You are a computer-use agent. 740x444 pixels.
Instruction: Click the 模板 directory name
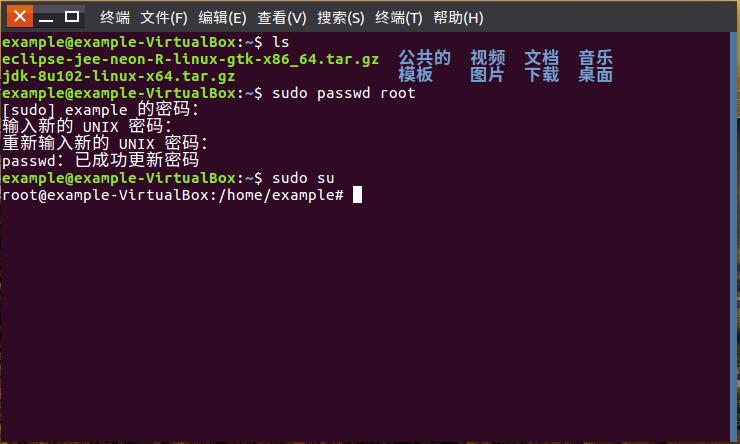tap(416, 76)
